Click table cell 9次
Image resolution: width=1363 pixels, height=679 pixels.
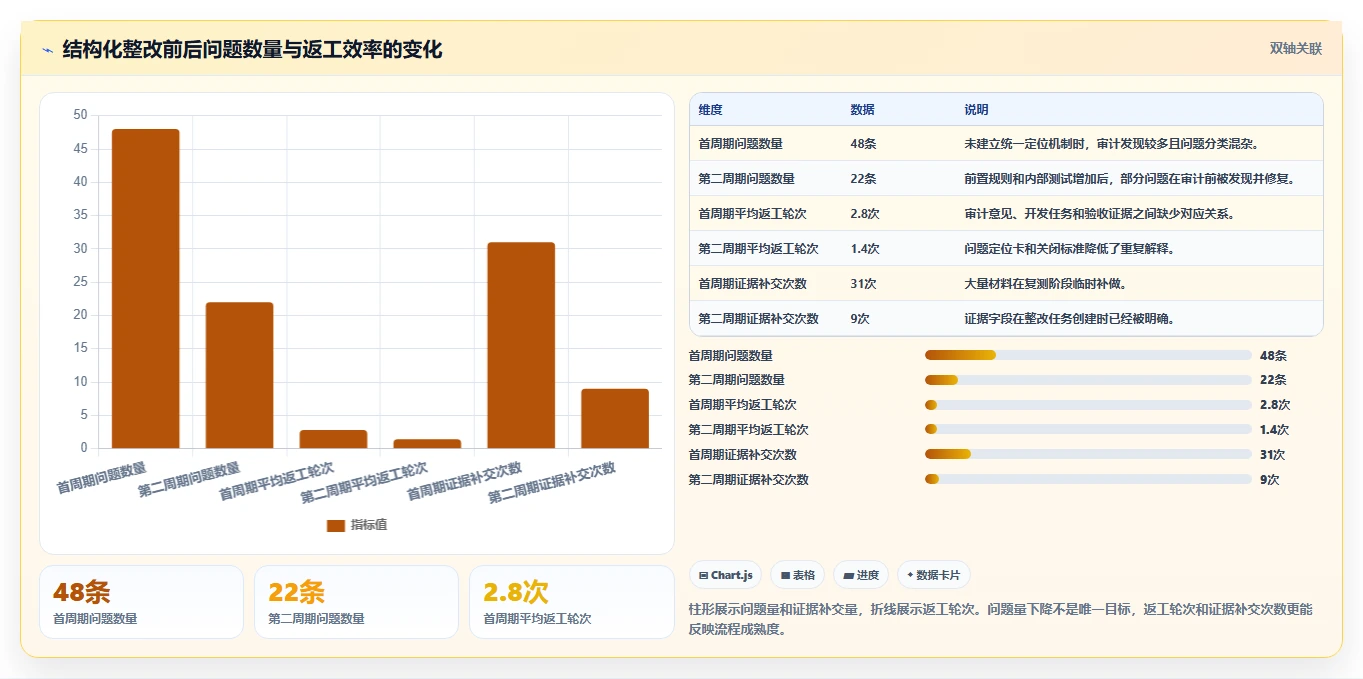[x=860, y=318]
